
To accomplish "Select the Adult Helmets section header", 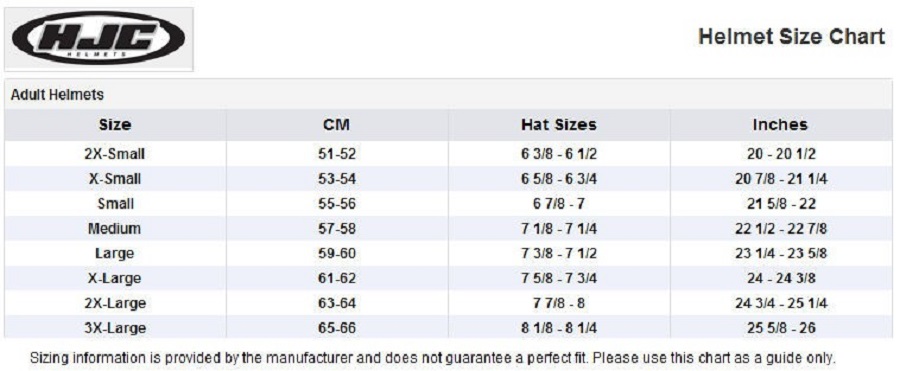I will point(57,95).
